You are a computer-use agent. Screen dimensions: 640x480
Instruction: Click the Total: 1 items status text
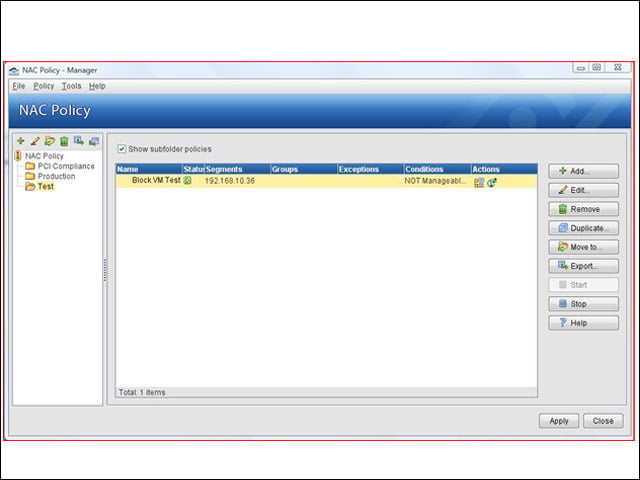tap(142, 392)
